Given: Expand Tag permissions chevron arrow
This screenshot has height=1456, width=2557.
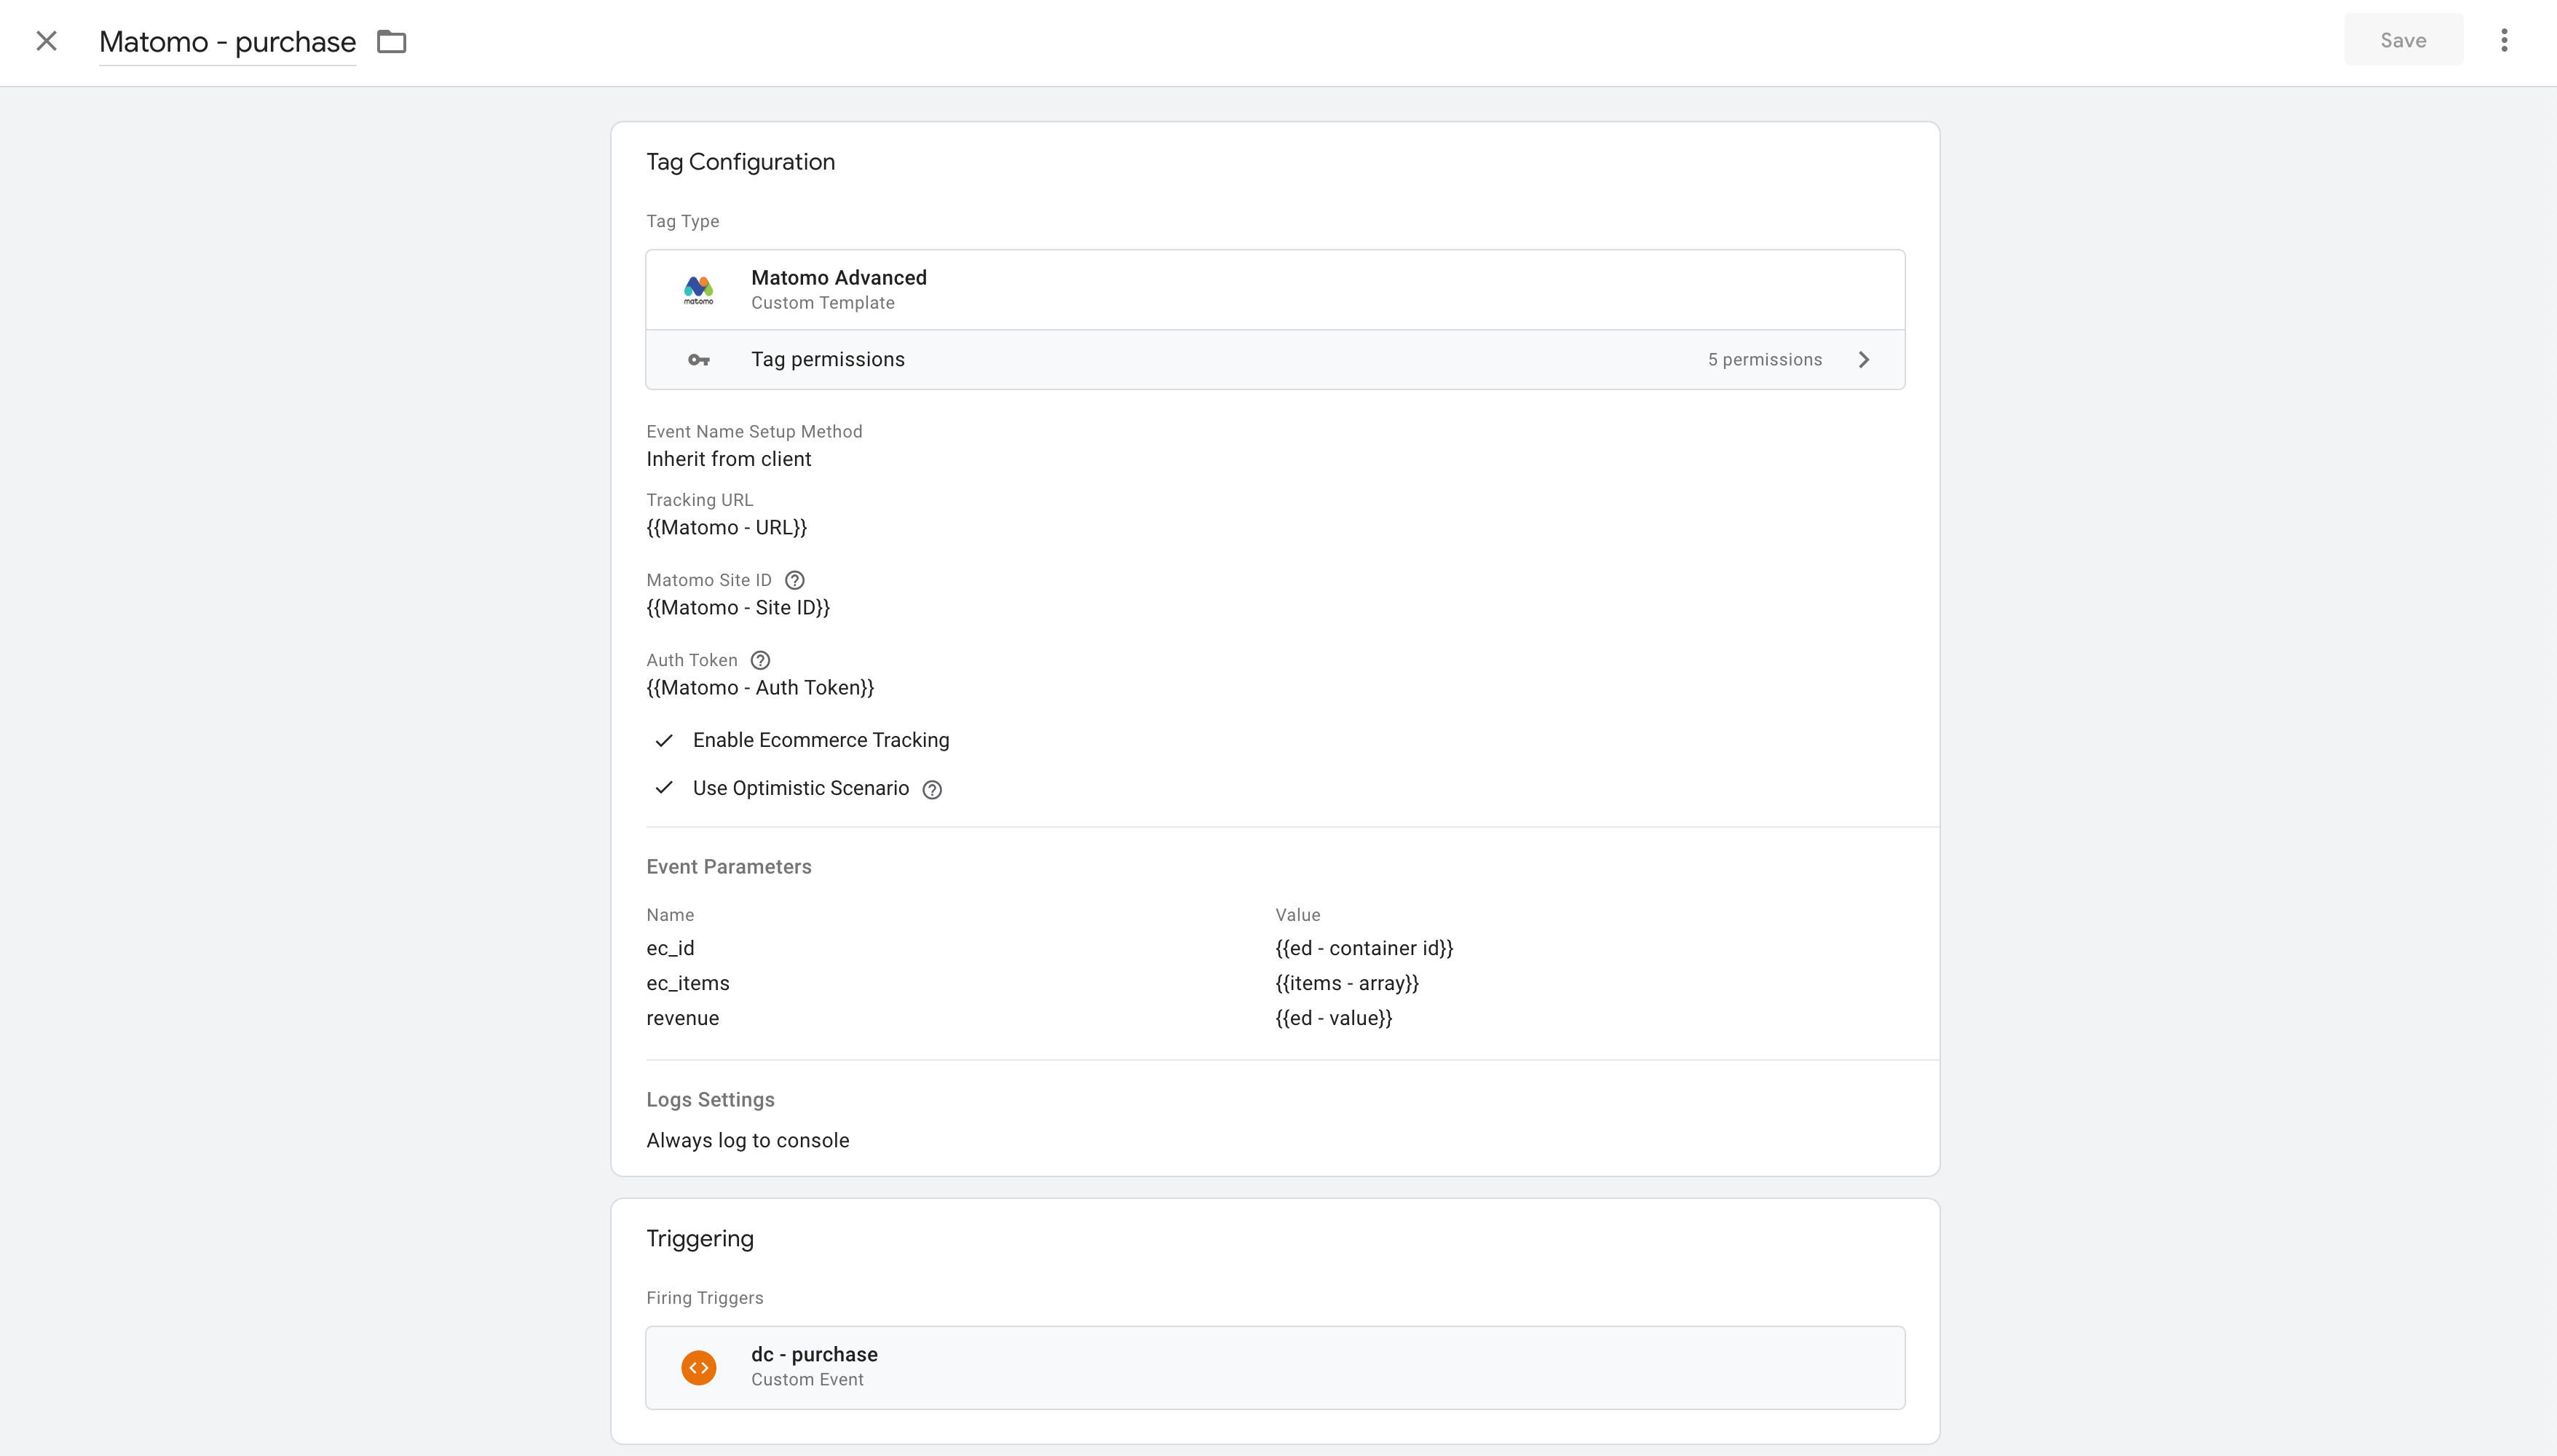Looking at the screenshot, I should 1864,360.
